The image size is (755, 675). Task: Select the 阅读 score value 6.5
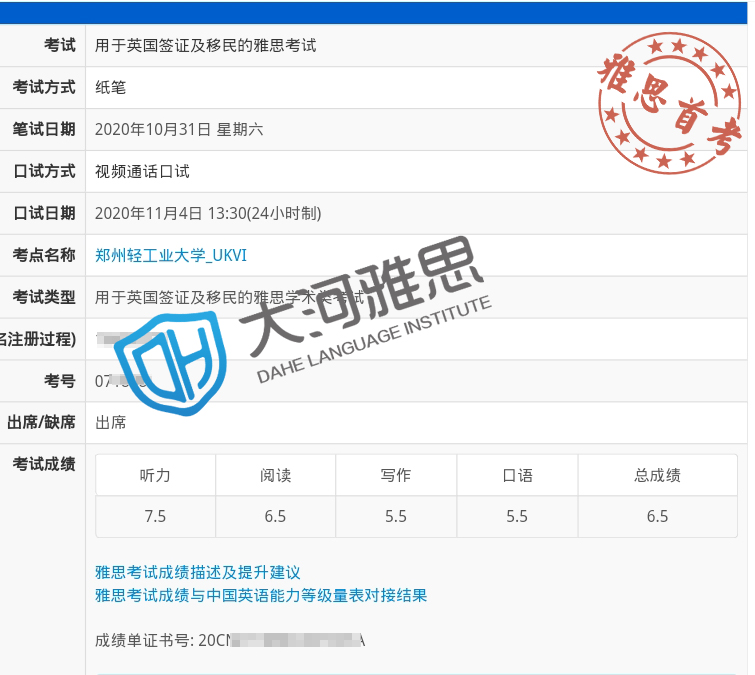pyautogui.click(x=275, y=517)
